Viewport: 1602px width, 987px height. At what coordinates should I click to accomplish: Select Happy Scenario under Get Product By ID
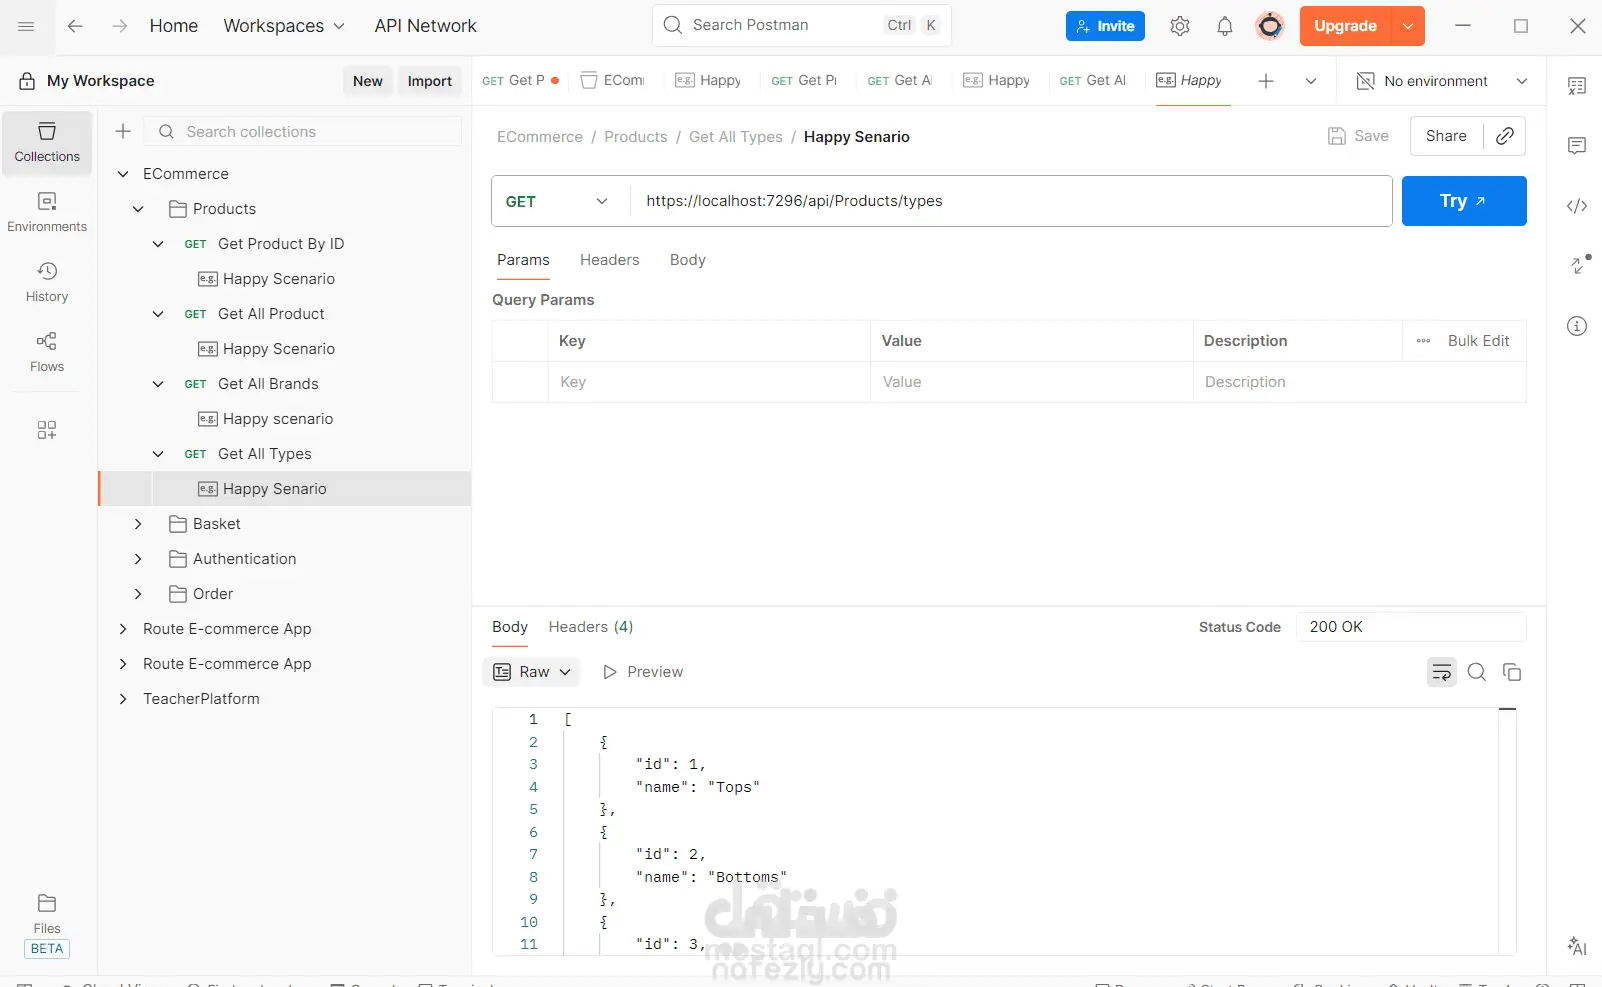point(279,279)
